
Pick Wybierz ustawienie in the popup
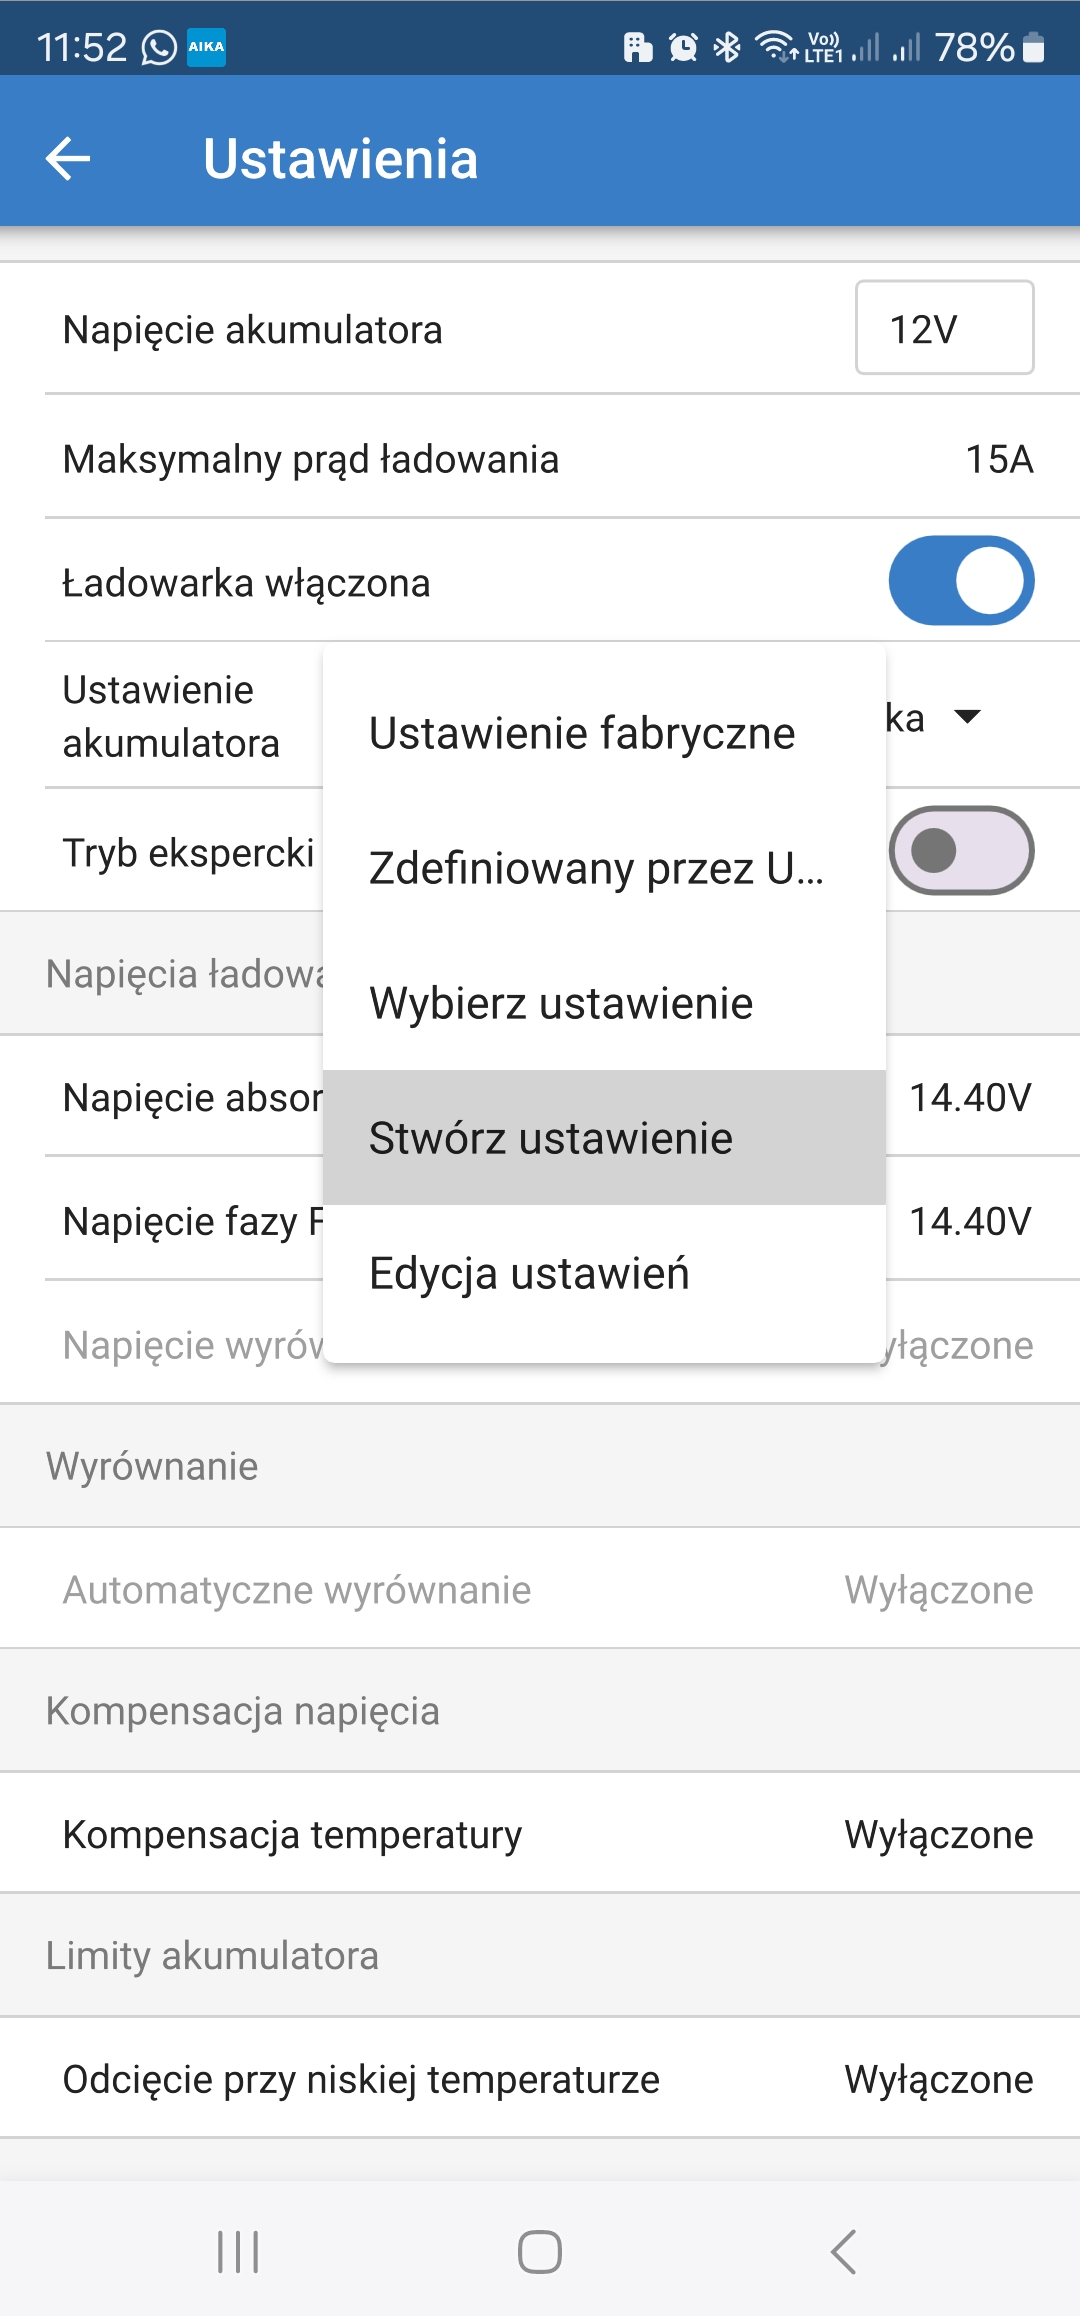pos(561,1003)
